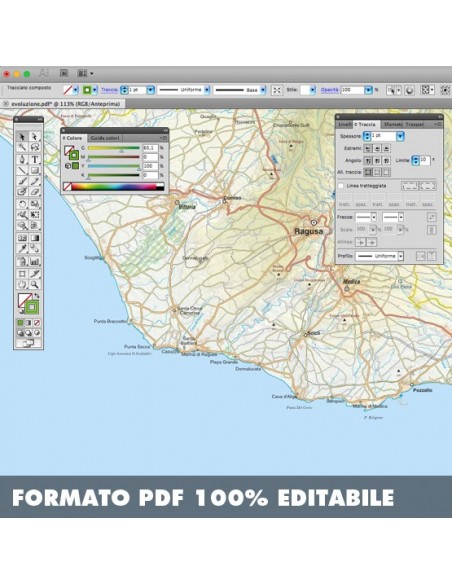Choose round join in Angolo row
The image size is (452, 584).
click(377, 161)
